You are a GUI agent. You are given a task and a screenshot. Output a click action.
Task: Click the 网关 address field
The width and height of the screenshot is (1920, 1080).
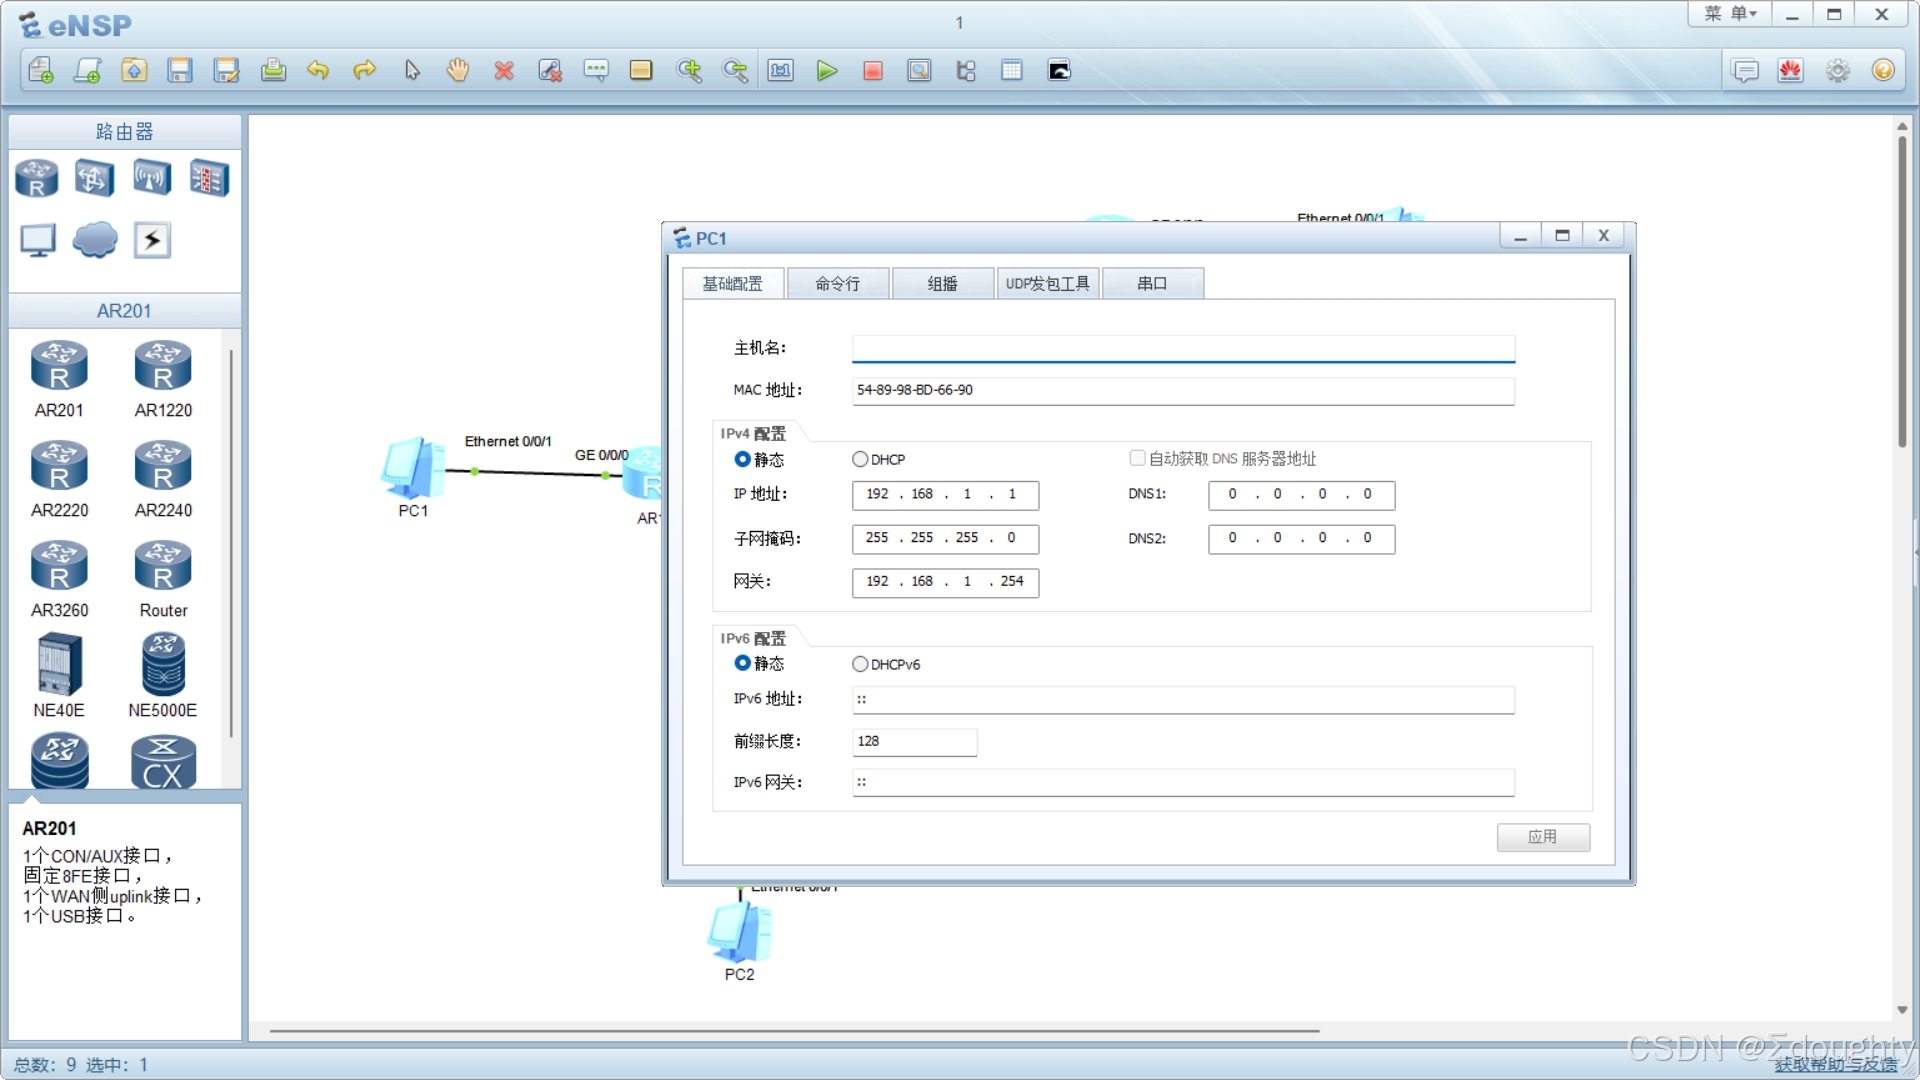click(945, 582)
